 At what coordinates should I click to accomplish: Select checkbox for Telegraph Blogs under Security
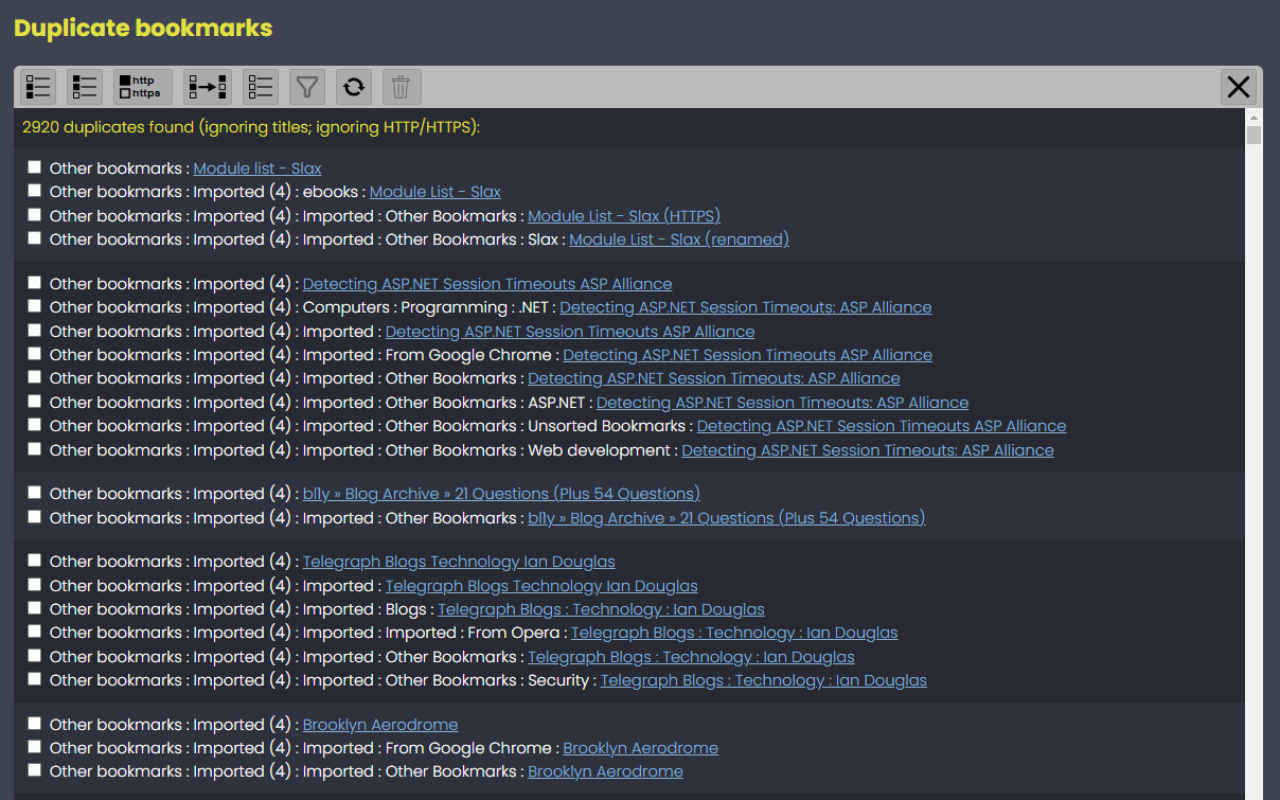coord(35,679)
